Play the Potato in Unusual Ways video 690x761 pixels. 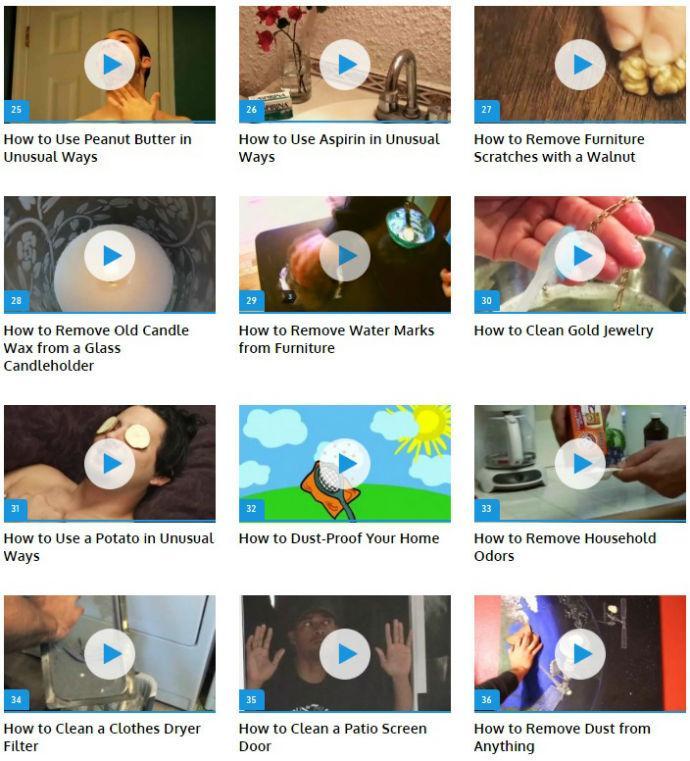pos(110,464)
